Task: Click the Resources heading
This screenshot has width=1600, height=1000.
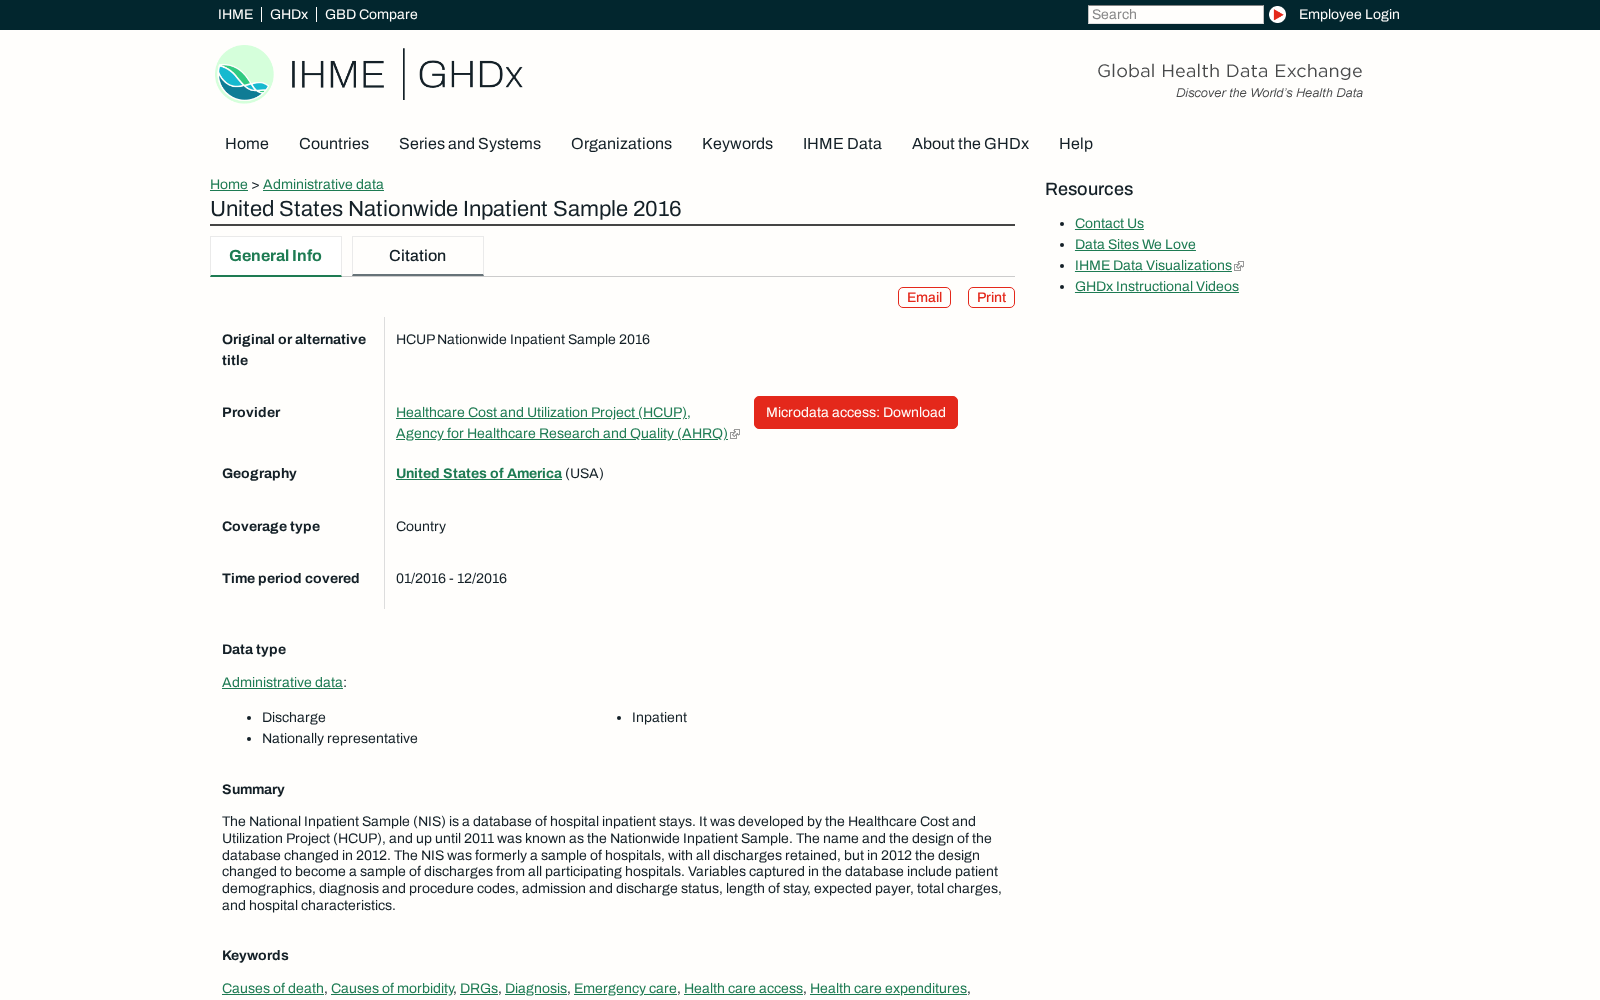Action: pos(1089,189)
